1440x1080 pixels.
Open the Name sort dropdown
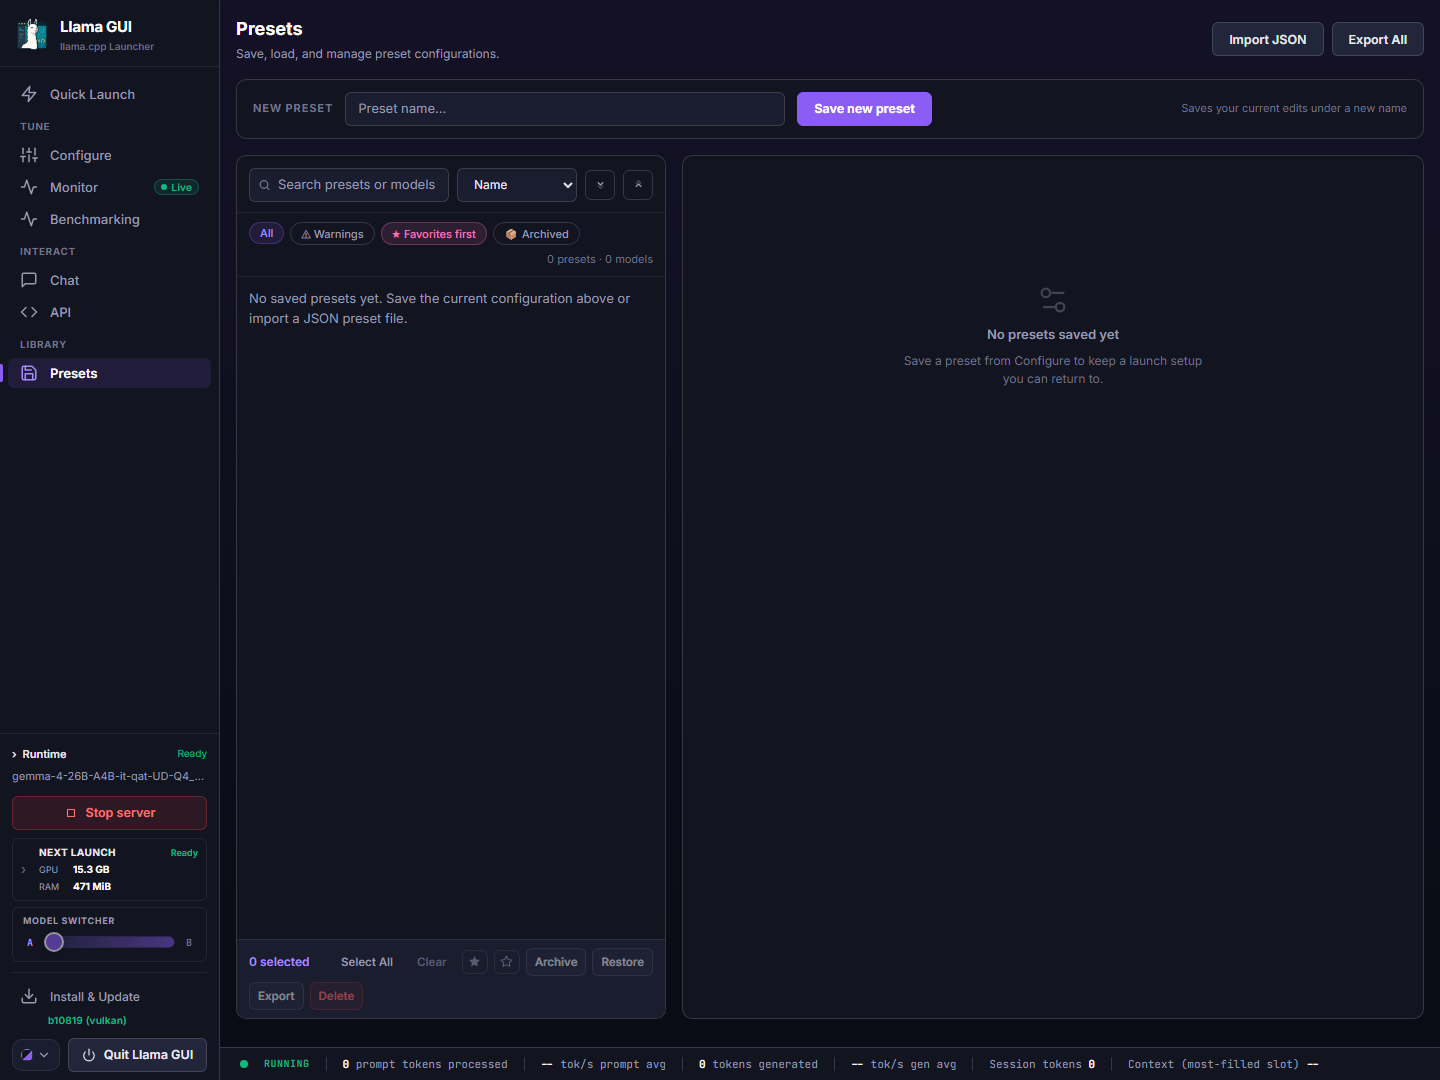tap(517, 185)
